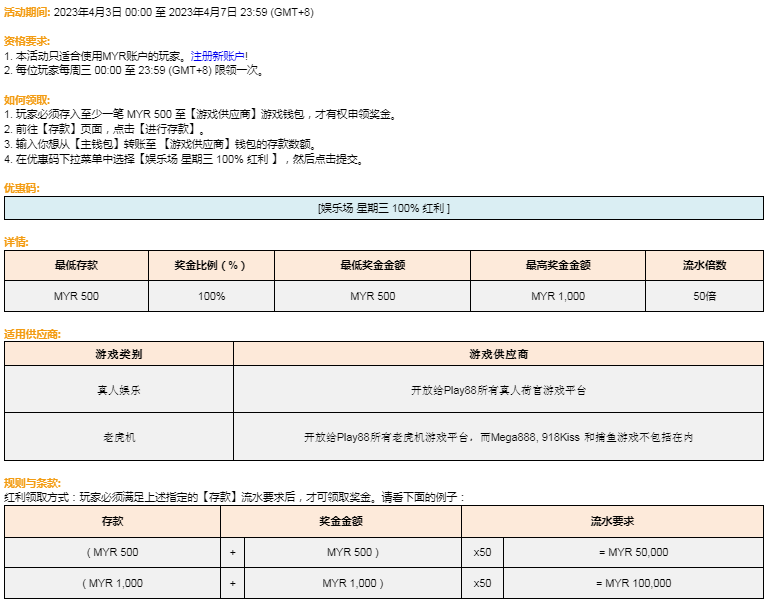The height and width of the screenshot is (603, 766).
Task: Click the 游戏供应商 table header
Action: click(498, 354)
